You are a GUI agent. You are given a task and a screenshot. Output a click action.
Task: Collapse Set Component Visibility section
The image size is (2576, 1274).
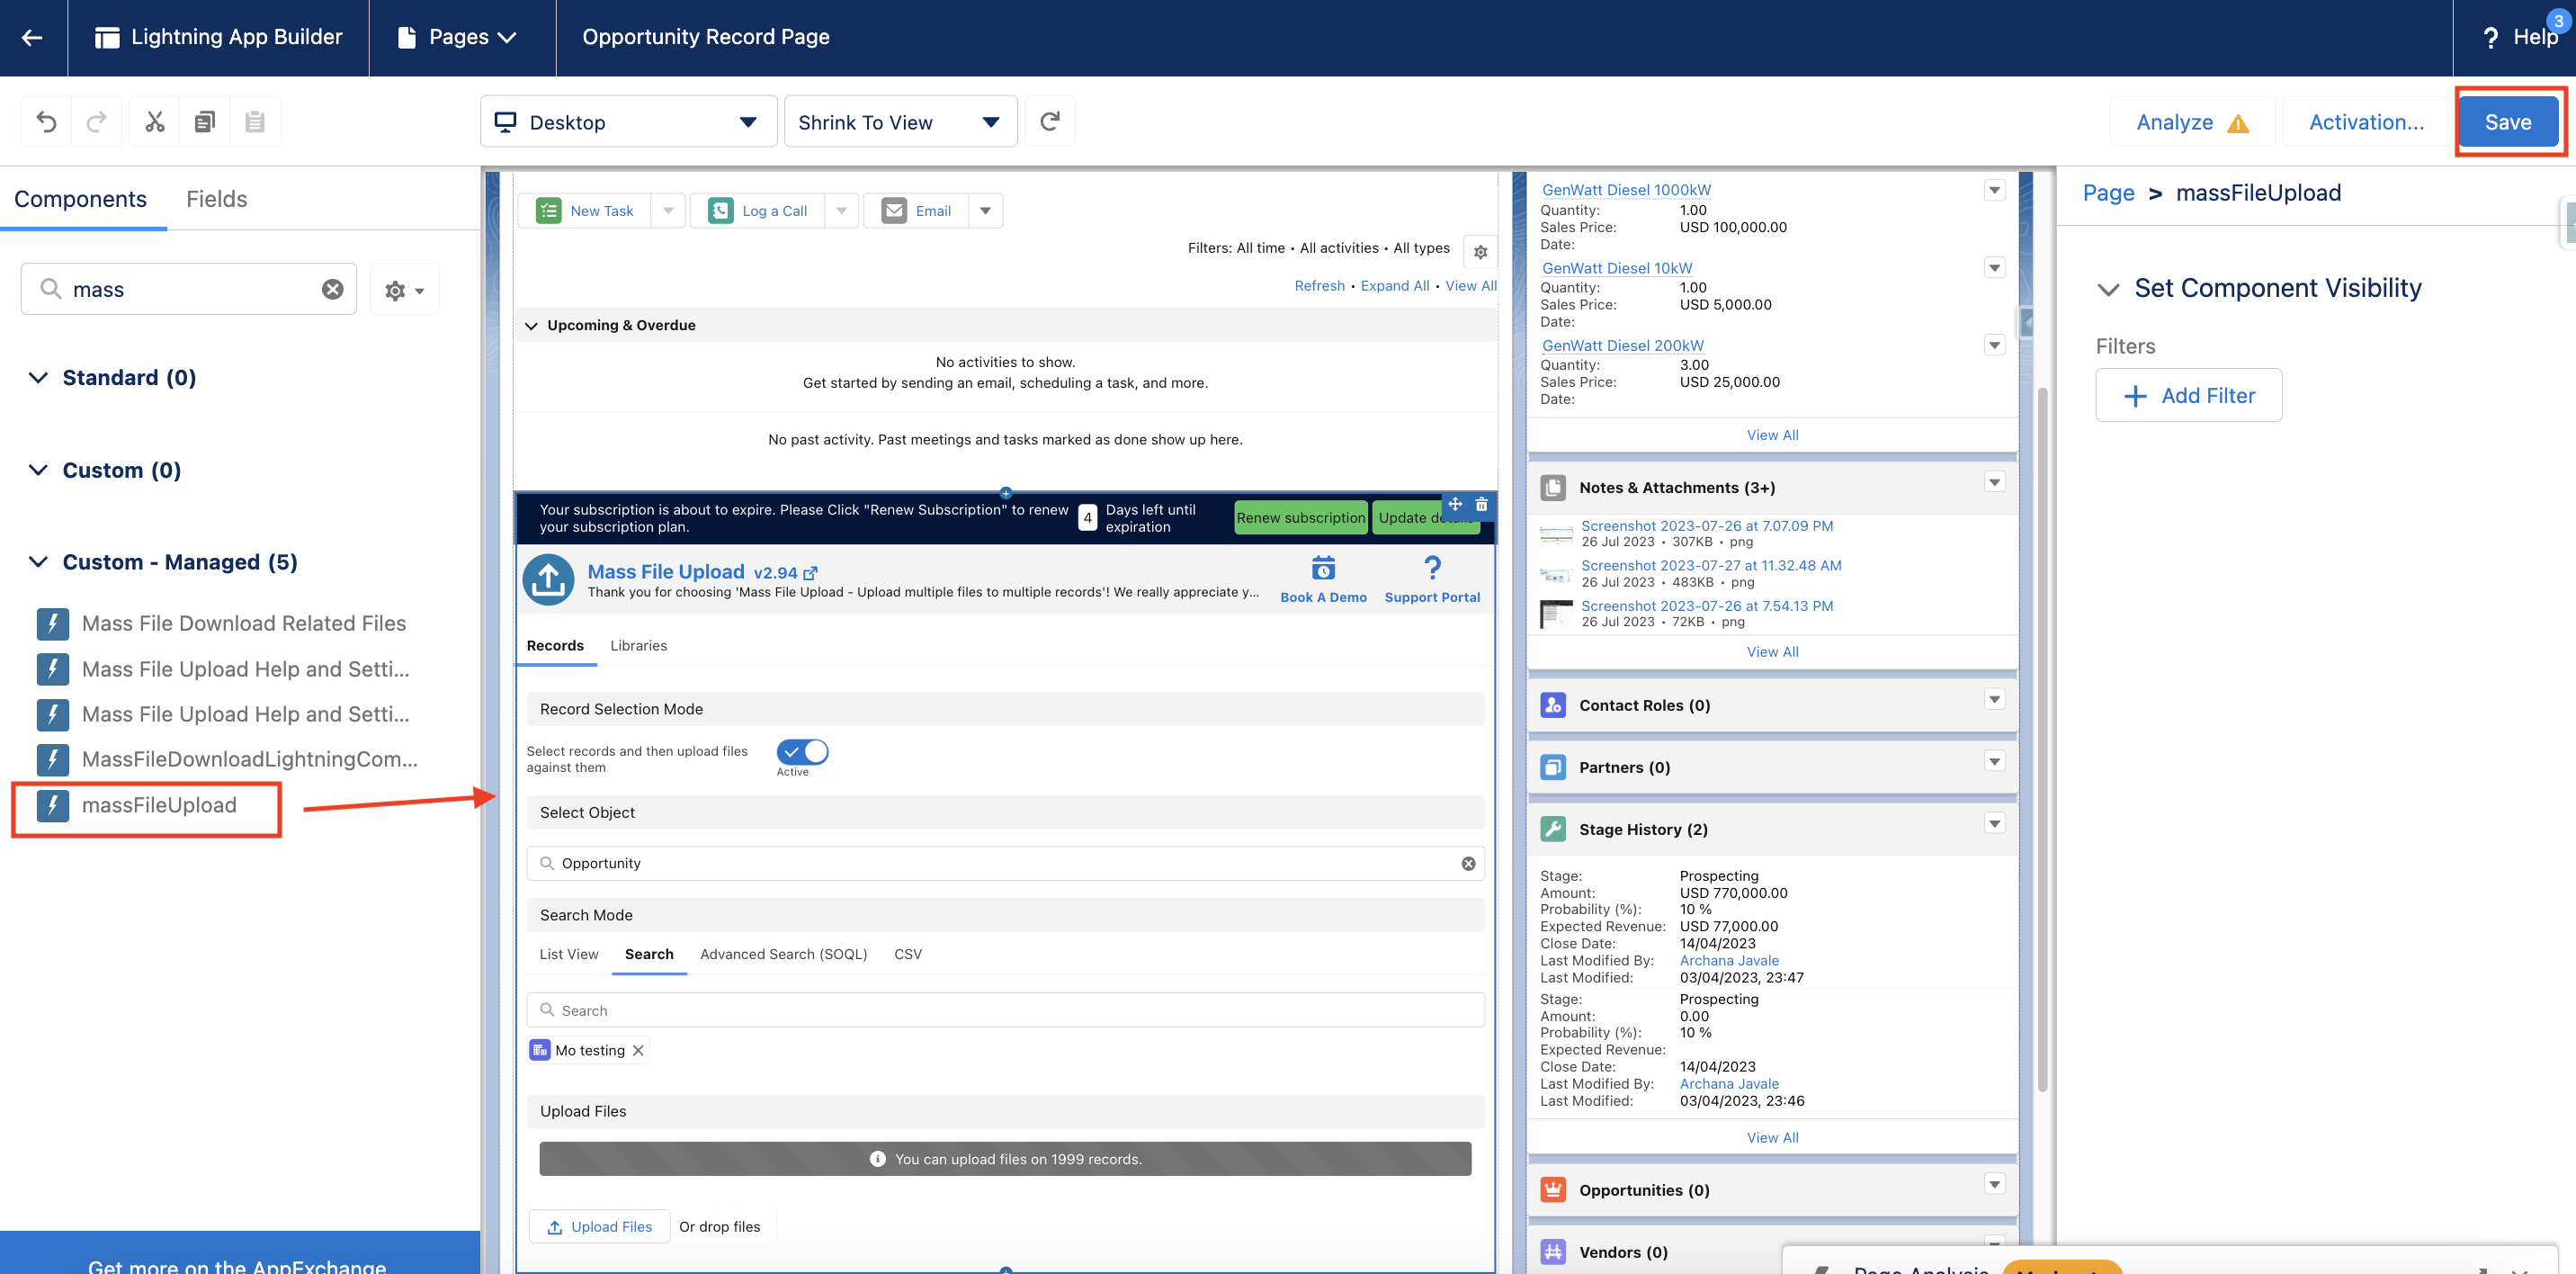[2107, 289]
